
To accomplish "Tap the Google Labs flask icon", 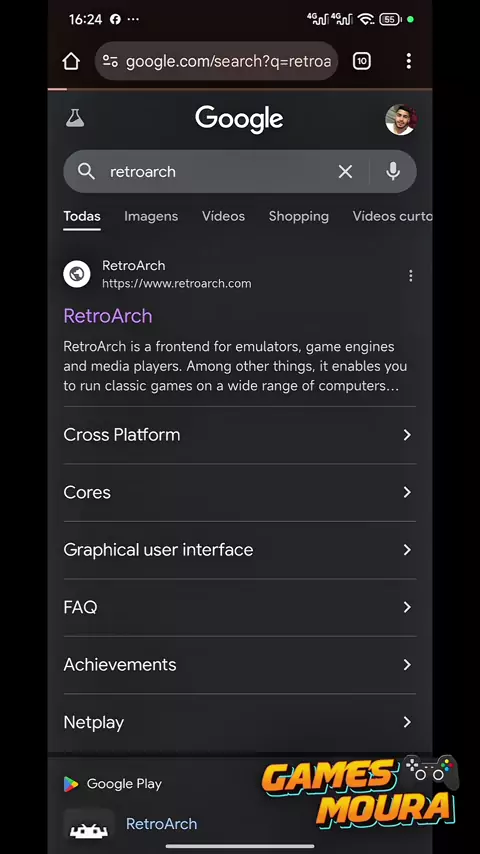I will click(75, 118).
